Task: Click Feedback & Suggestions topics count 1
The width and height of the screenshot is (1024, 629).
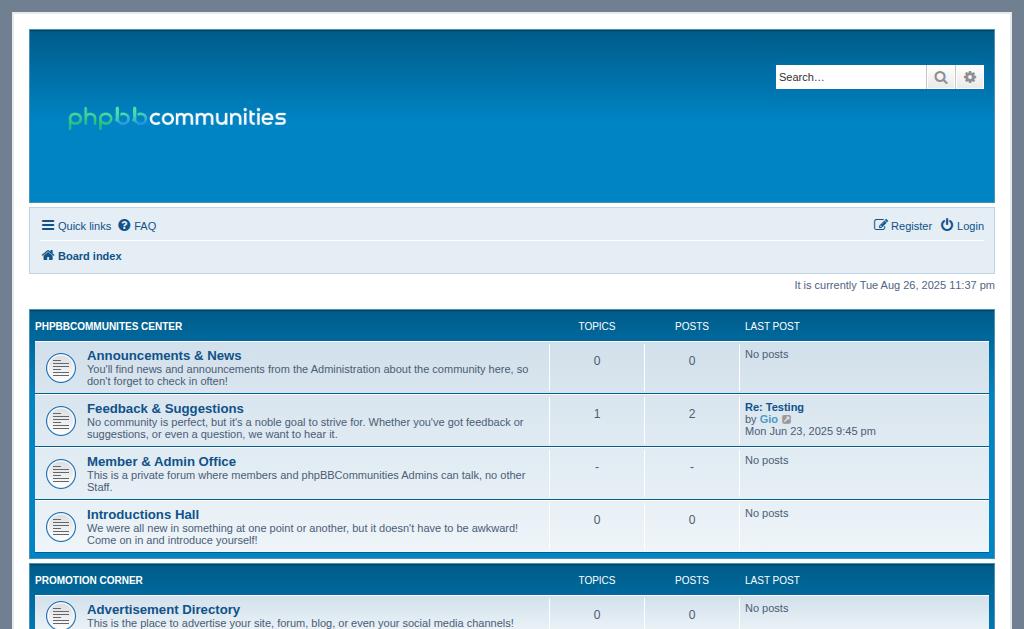Action: point(597,413)
